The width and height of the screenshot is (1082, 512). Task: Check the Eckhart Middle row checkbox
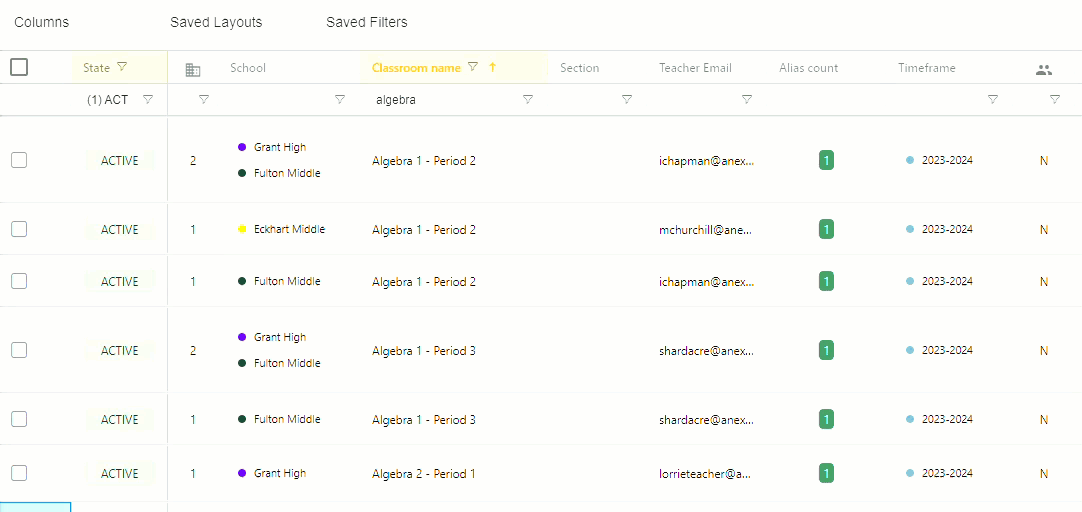click(x=19, y=229)
